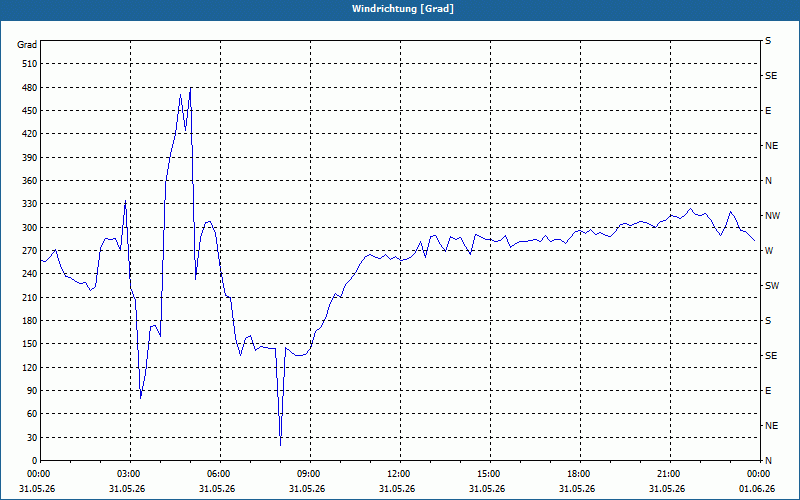The image size is (800, 500).
Task: Click the "N" compass label level with 360
Action: (768, 181)
